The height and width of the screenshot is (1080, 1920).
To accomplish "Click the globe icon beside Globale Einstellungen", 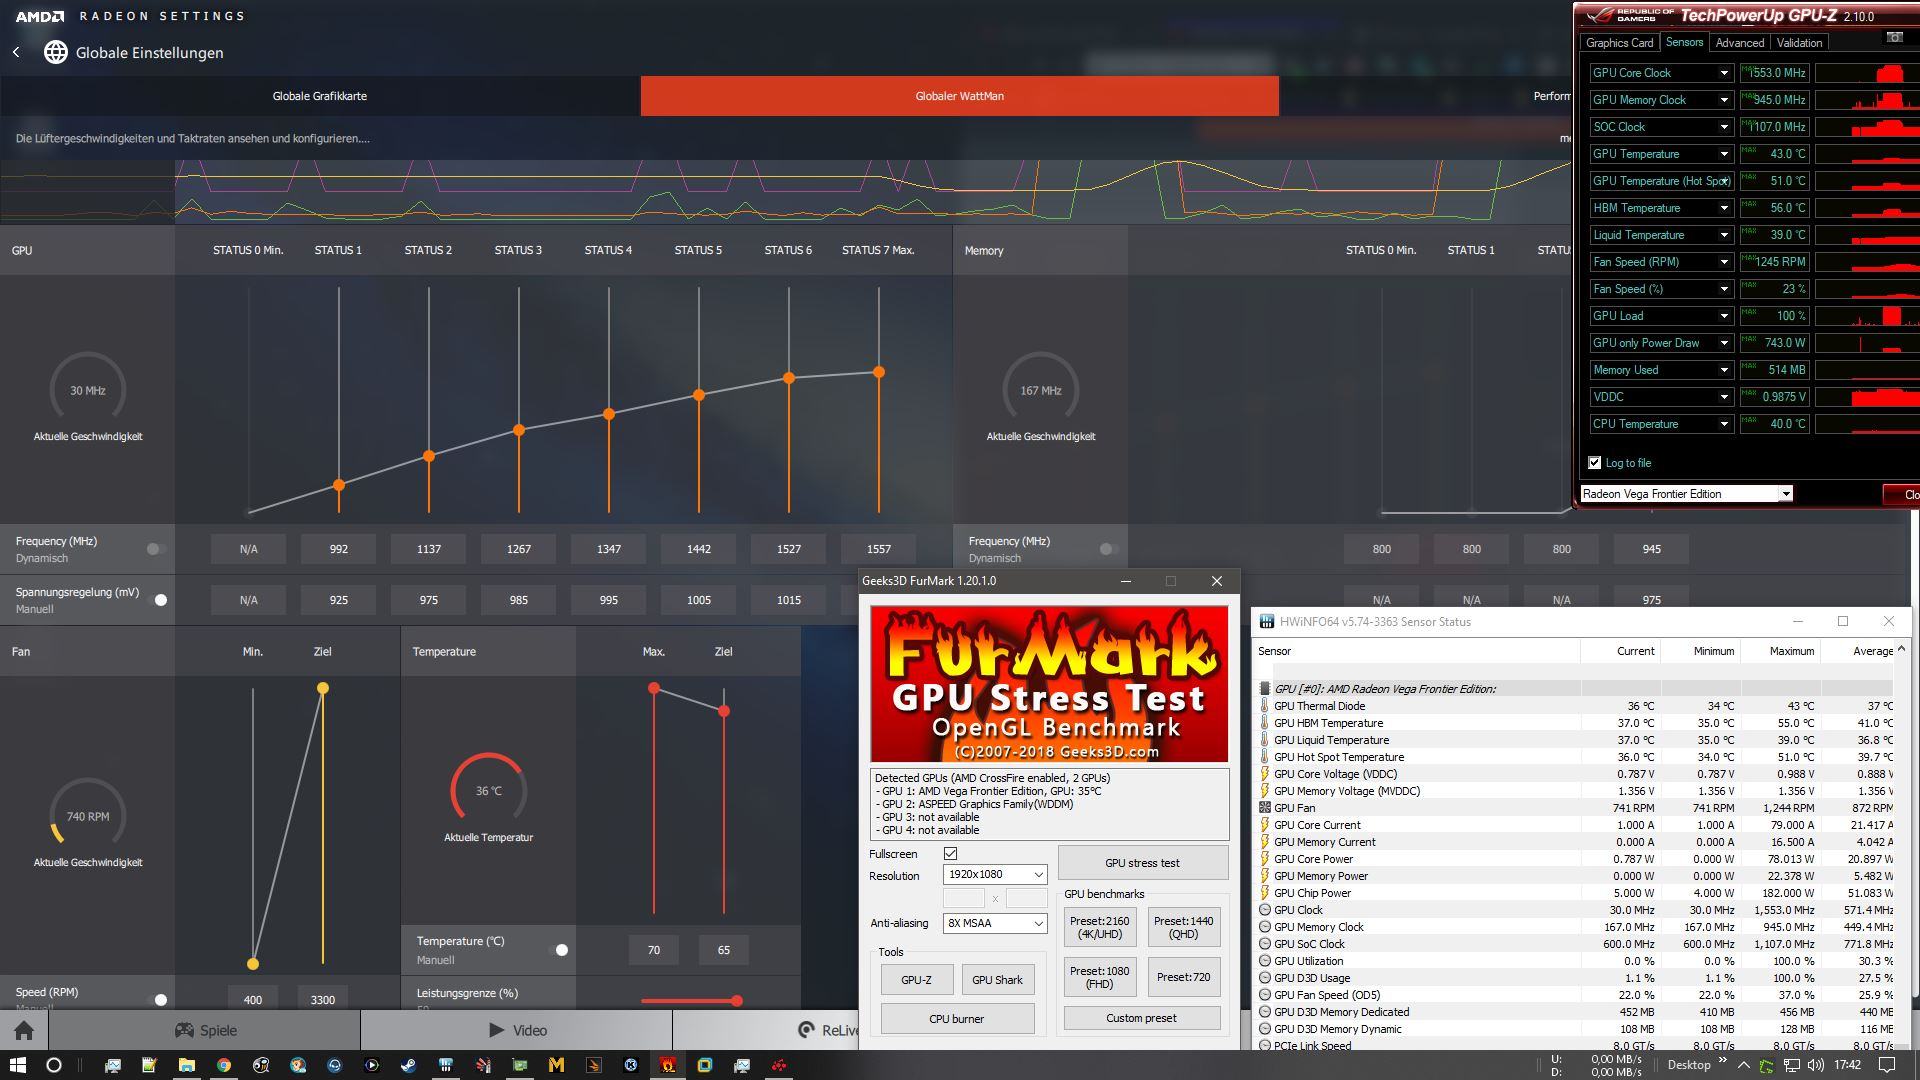I will click(56, 52).
